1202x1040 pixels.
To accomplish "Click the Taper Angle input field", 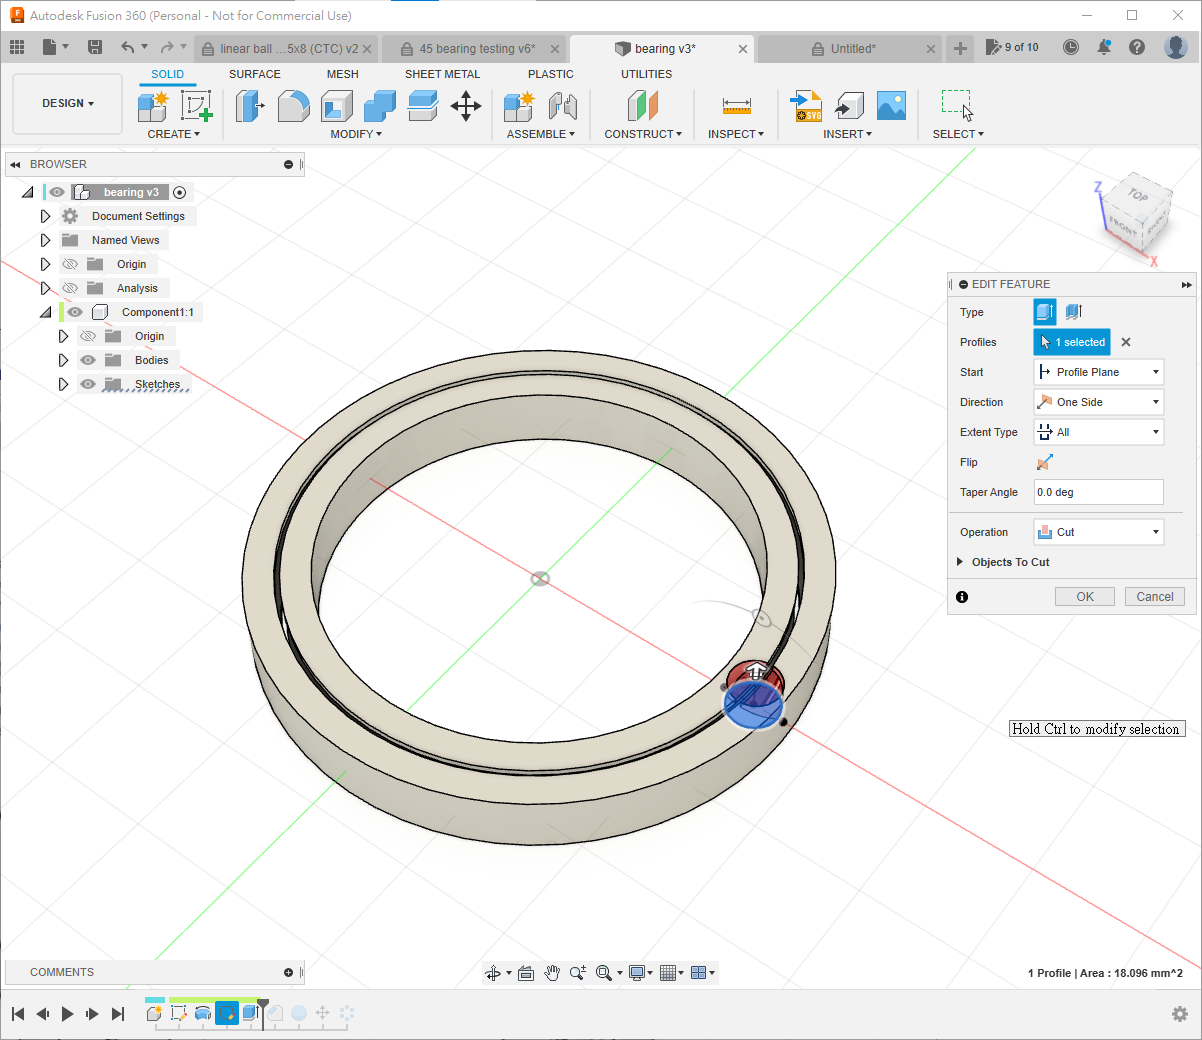I will pyautogui.click(x=1098, y=492).
